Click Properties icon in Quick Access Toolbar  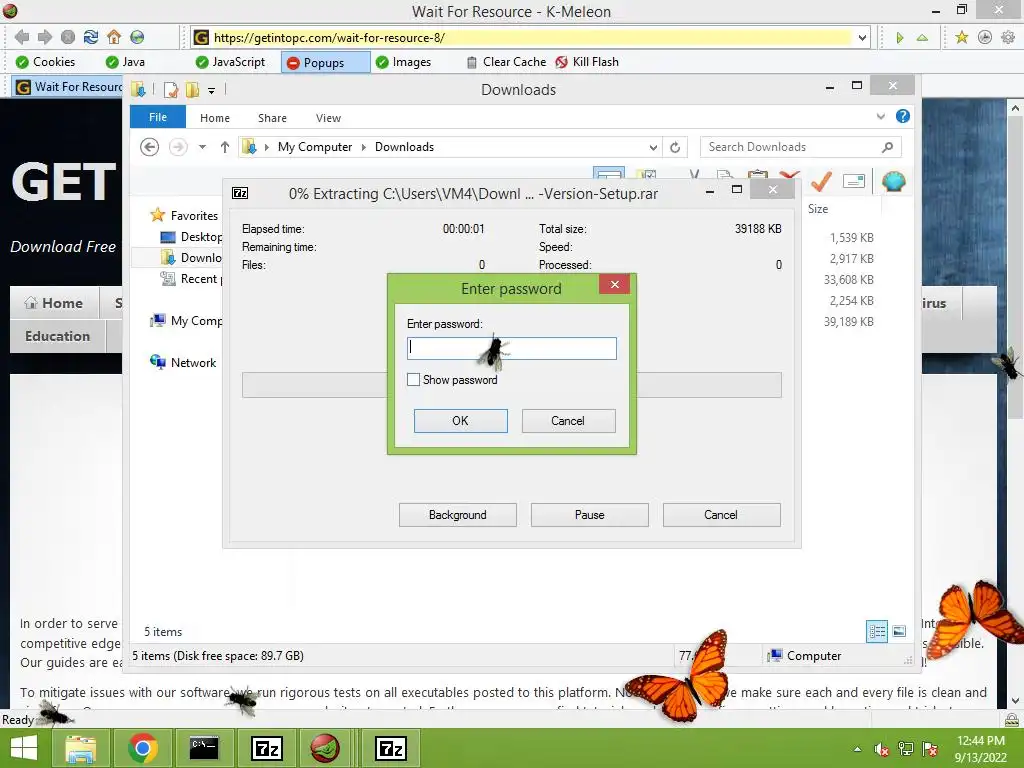pos(170,90)
